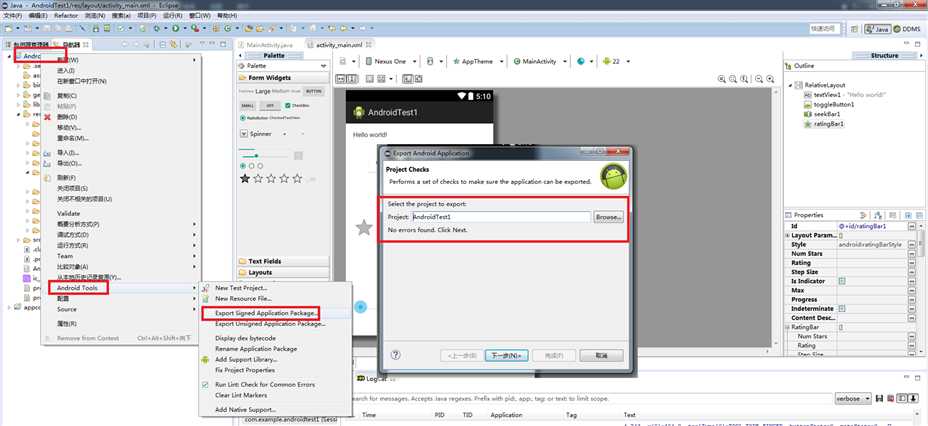Collapse the RelativeLayout node in Outline

[x=791, y=85]
